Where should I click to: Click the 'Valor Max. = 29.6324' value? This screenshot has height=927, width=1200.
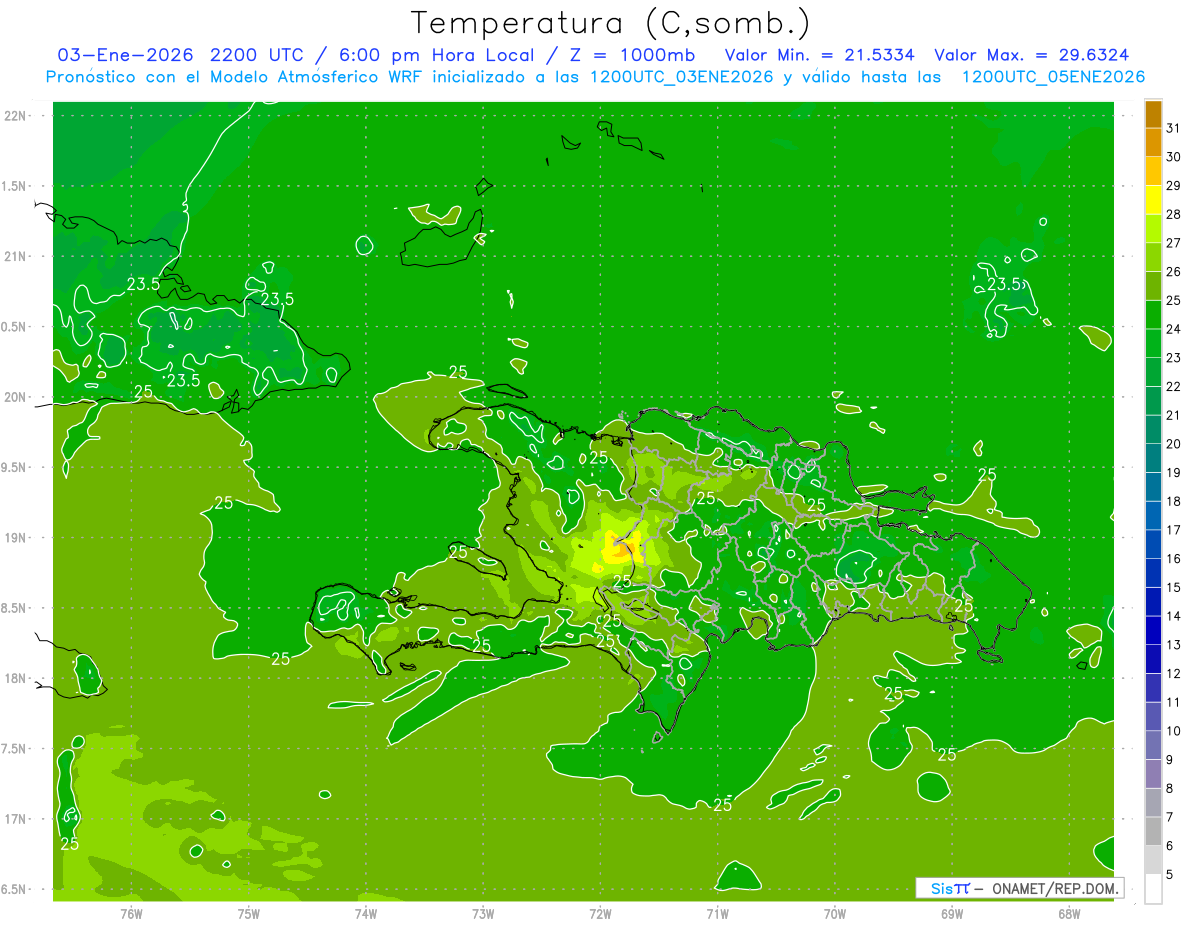pyautogui.click(x=1033, y=55)
